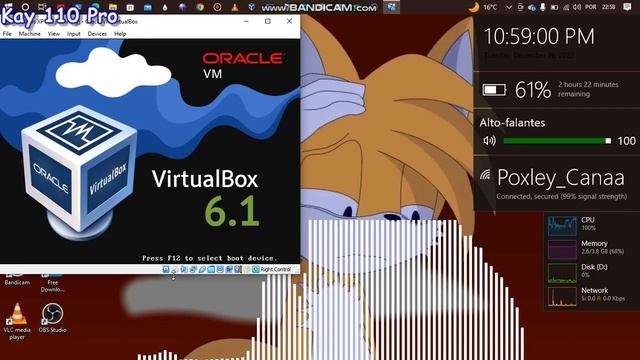Click the keyboard capture host key icon

pos(256,269)
